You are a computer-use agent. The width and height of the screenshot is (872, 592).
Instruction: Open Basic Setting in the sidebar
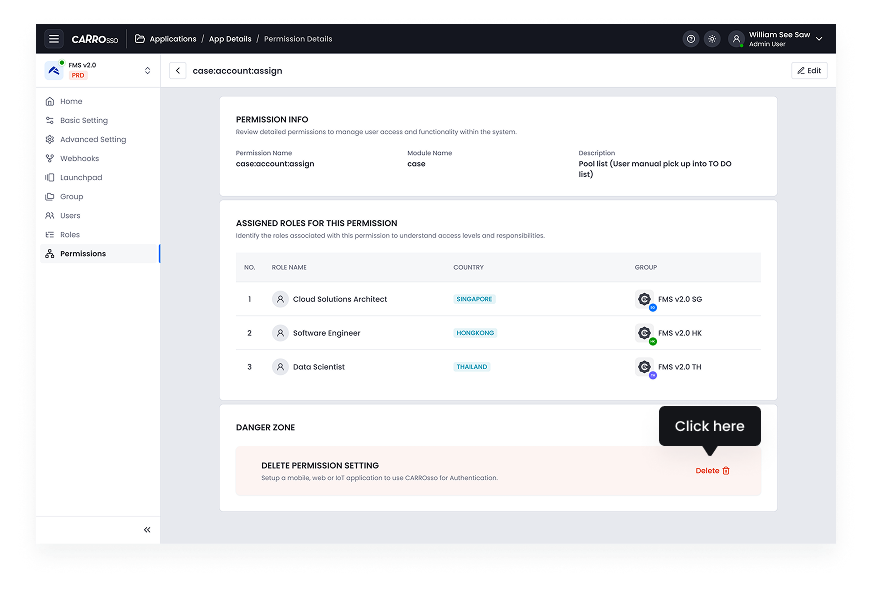(x=83, y=121)
